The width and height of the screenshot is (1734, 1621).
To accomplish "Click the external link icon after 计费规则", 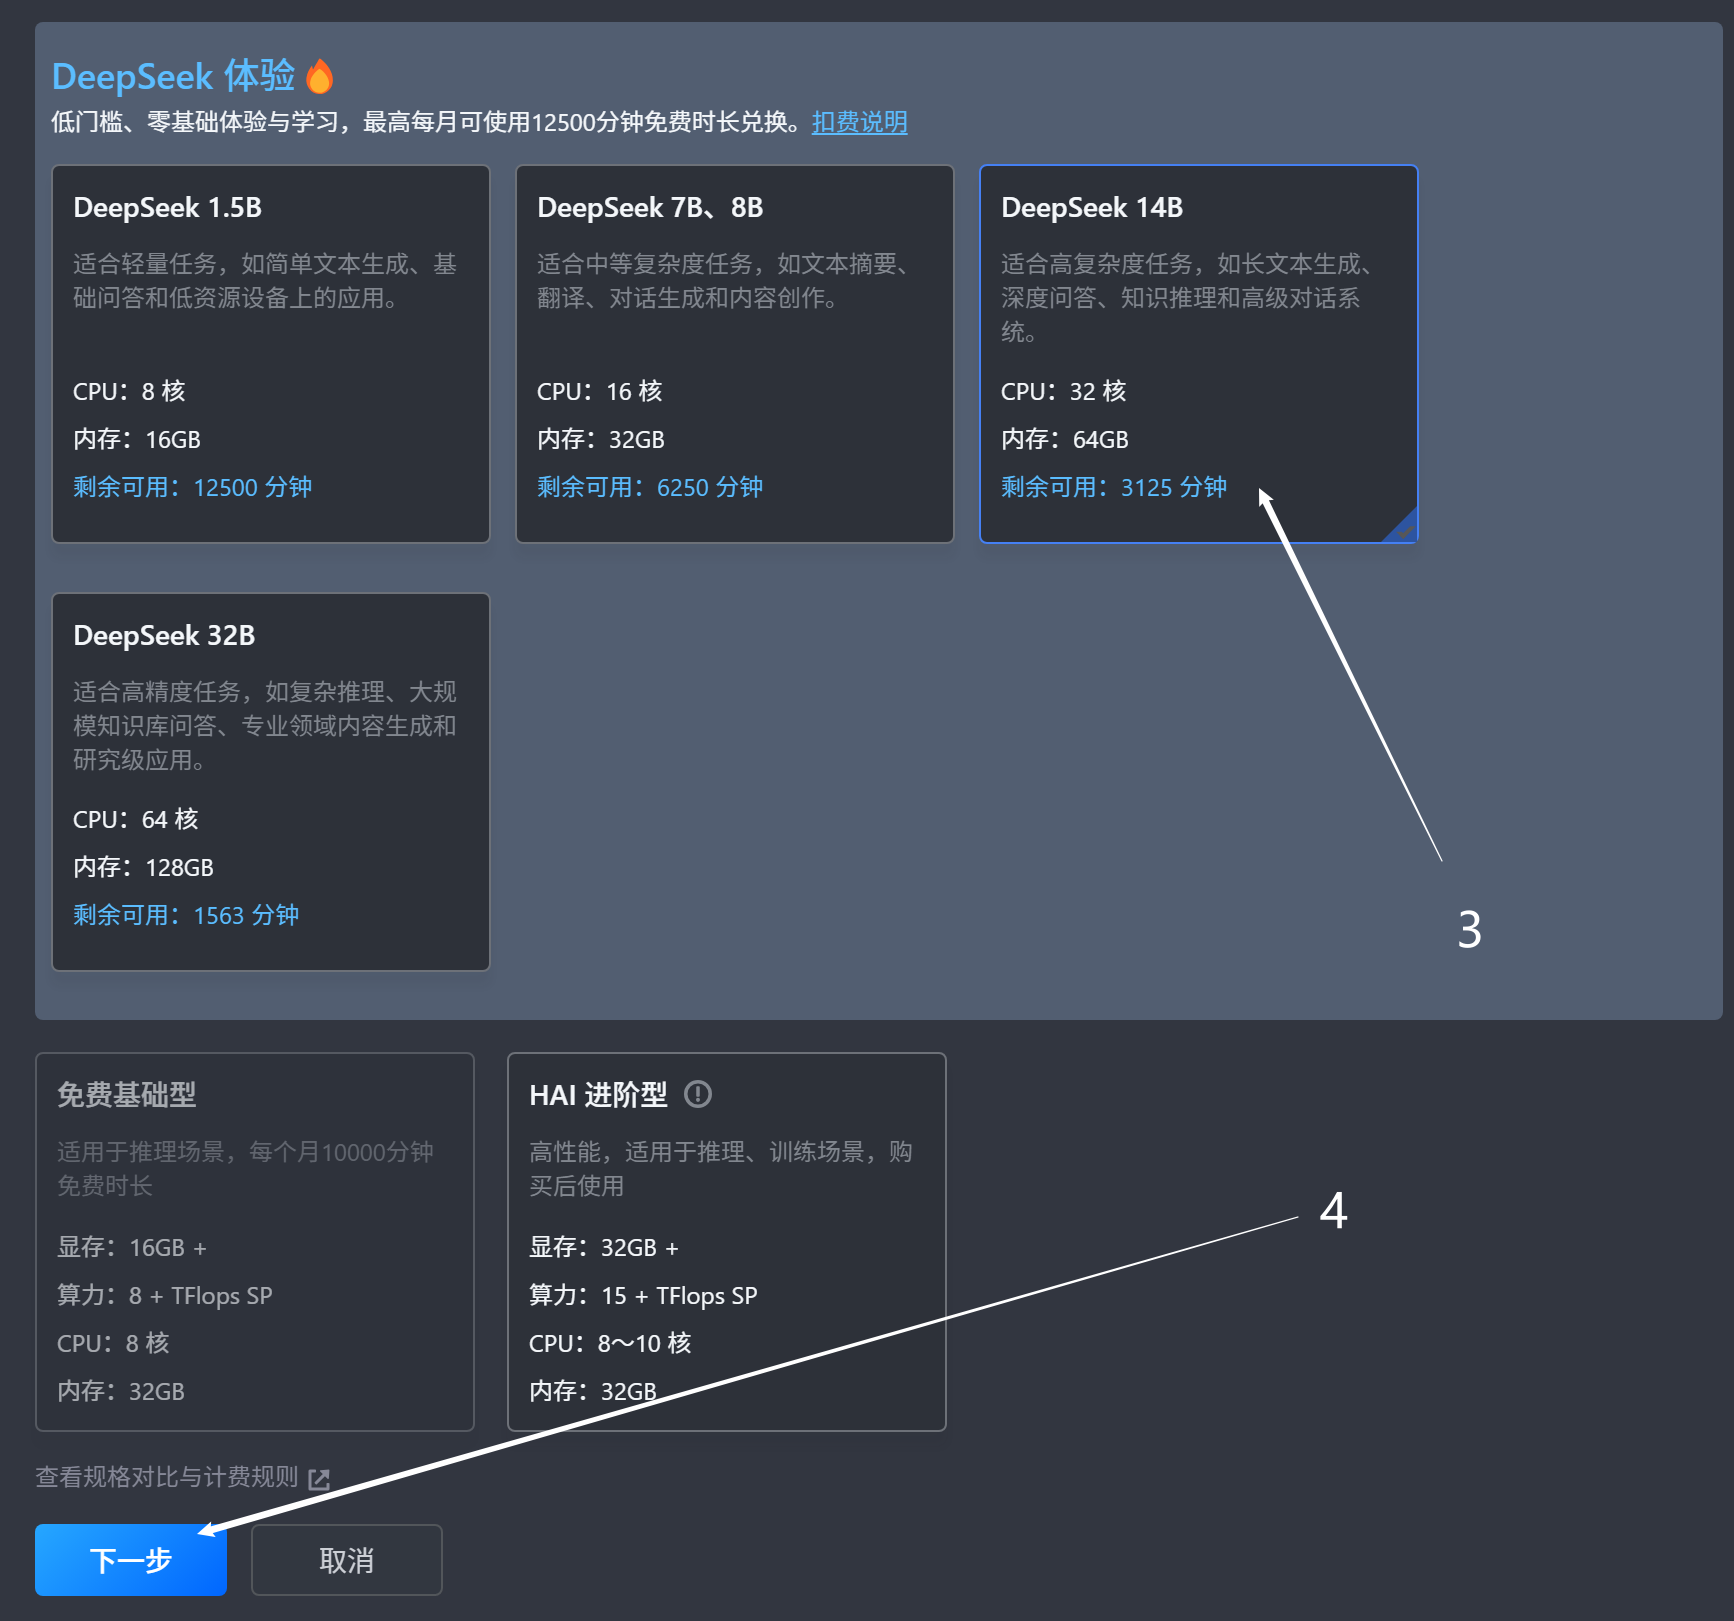I will 319,1479.
